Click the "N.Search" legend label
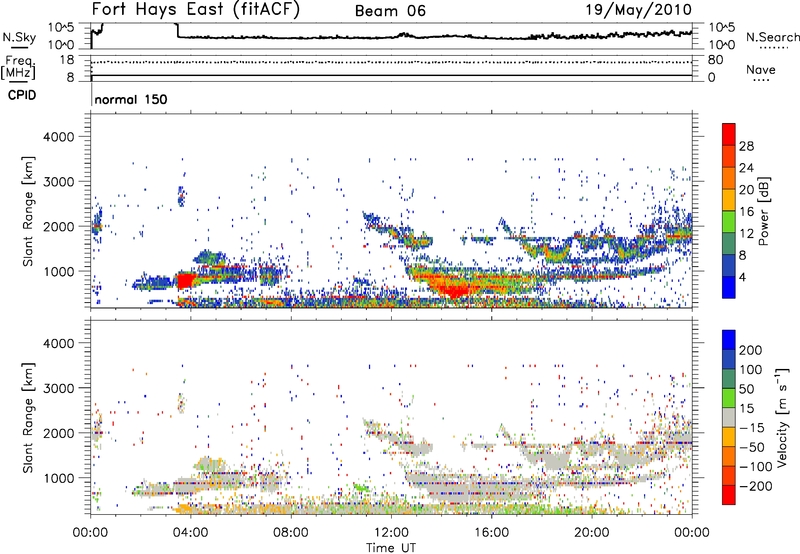The width and height of the screenshot is (800, 554). coord(772,37)
